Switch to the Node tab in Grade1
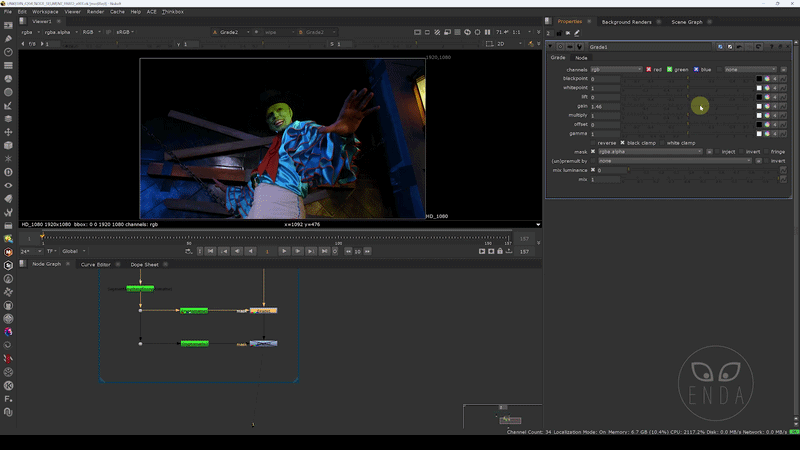800x450 pixels. [581, 57]
